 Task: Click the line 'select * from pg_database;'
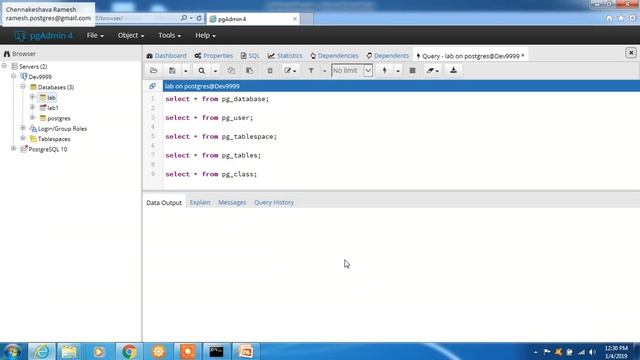(x=217, y=99)
